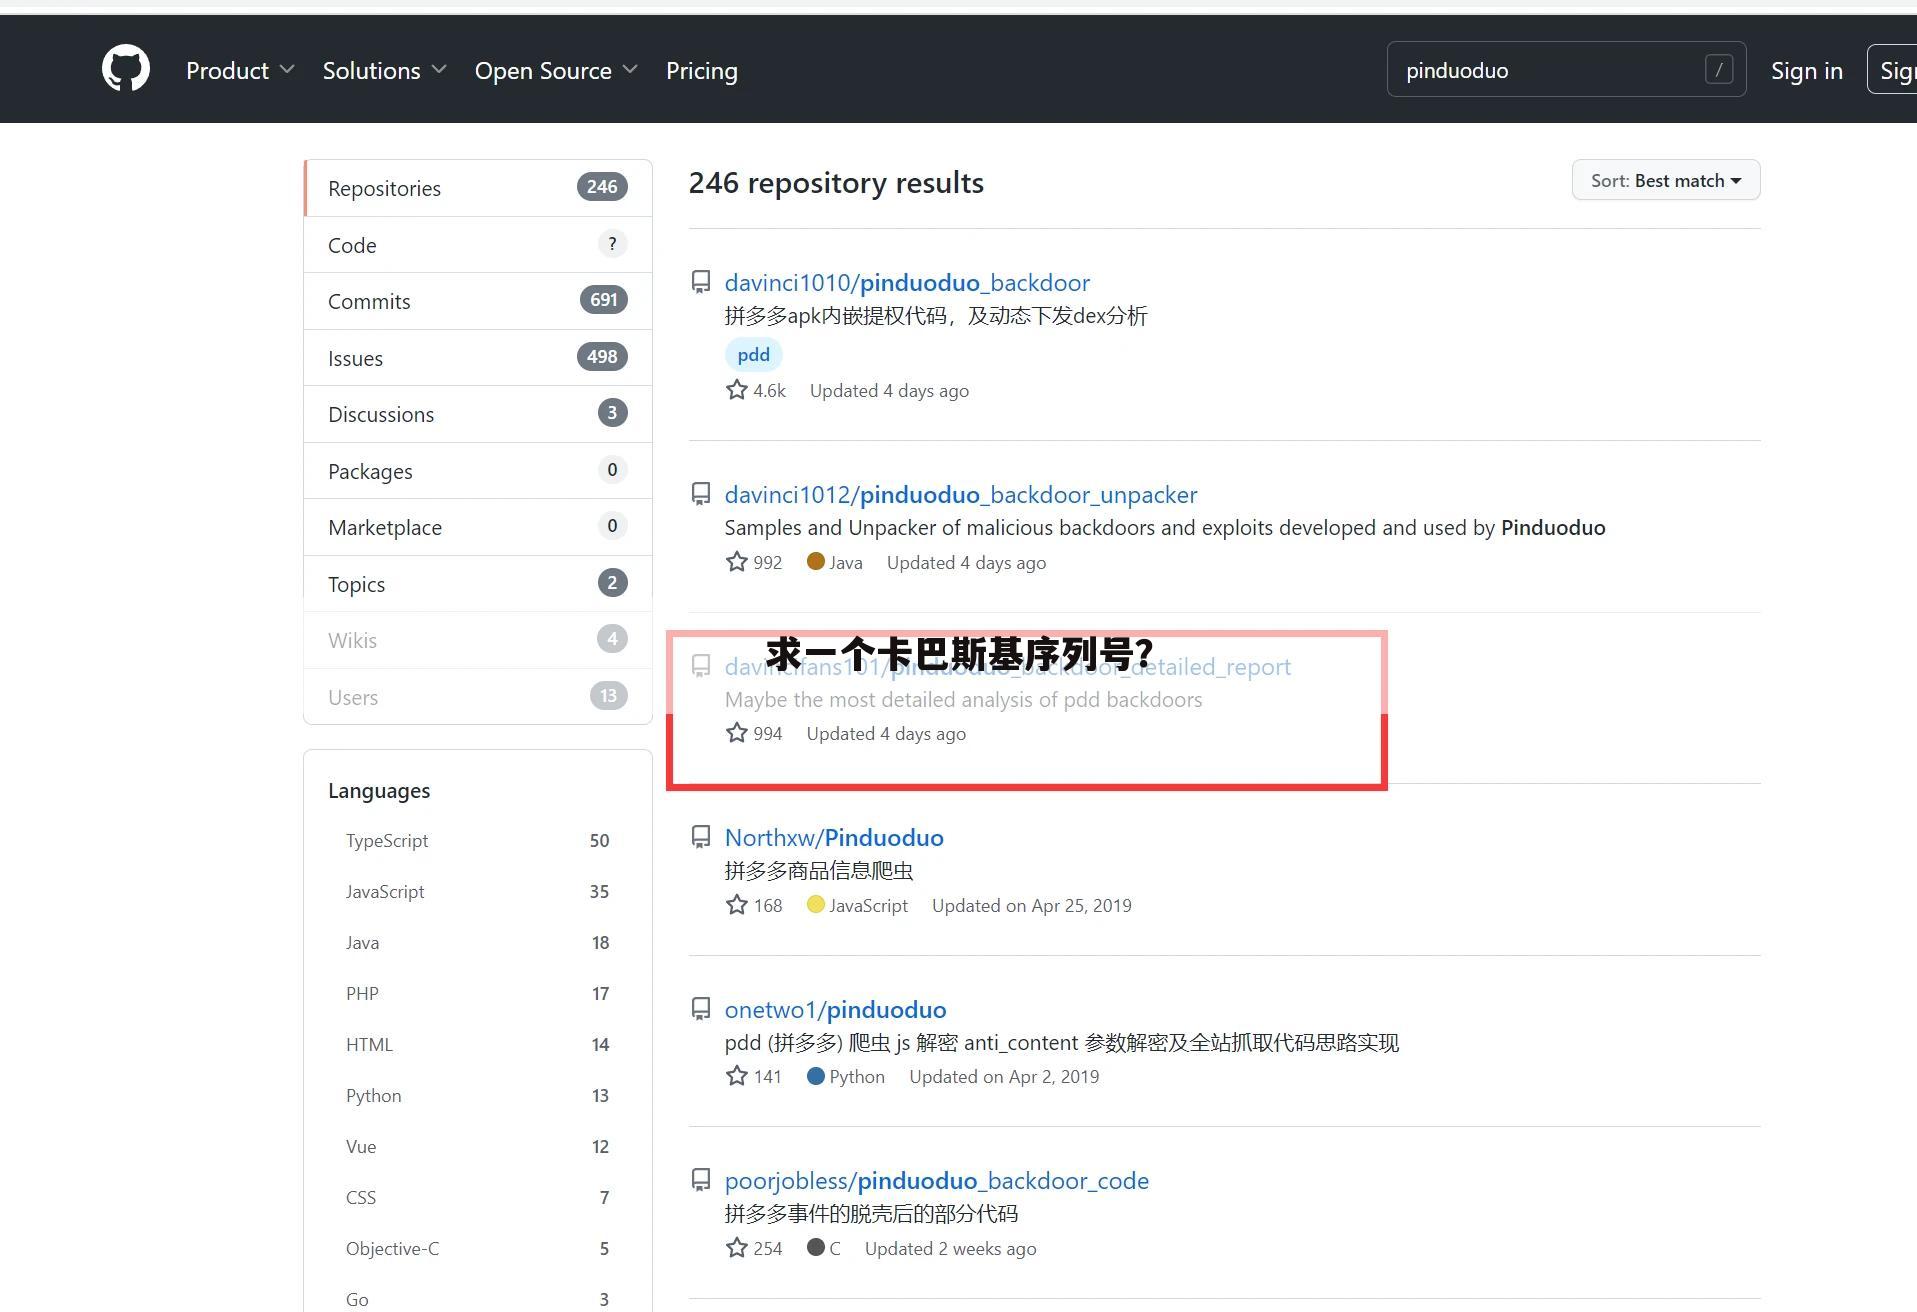1917x1312 pixels.
Task: Click the Languages heading
Action: [379, 790]
